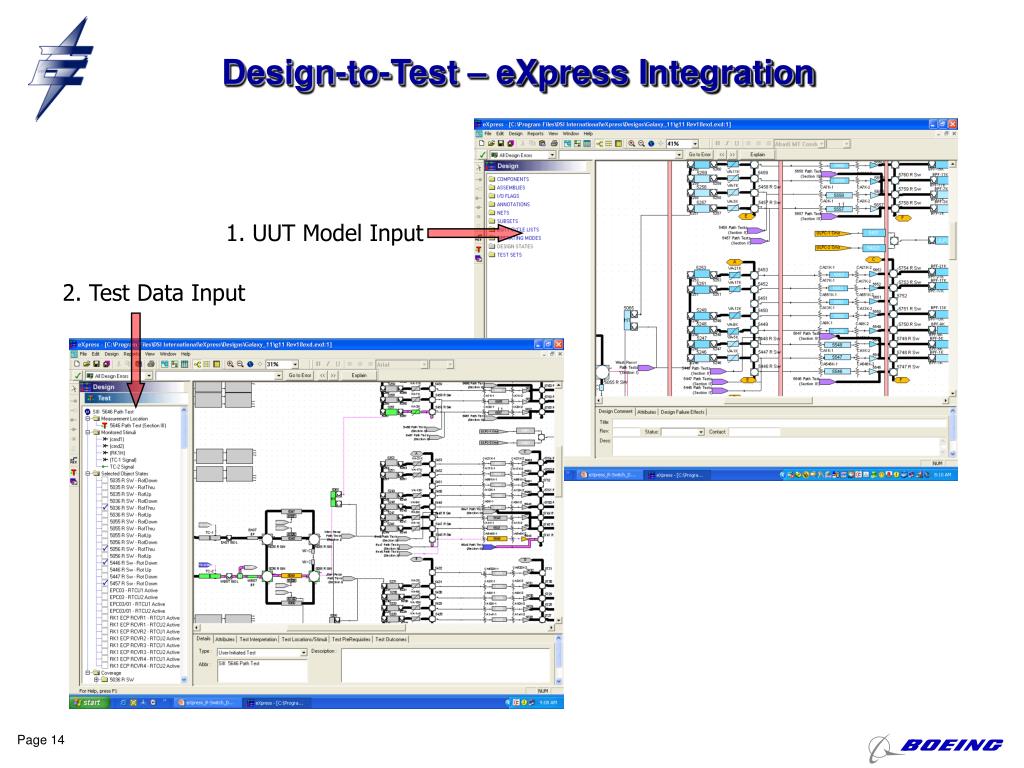Screen dimensions: 1024x768
Task: Click Save icon in upper eXpress window toolbar
Action: (x=501, y=144)
